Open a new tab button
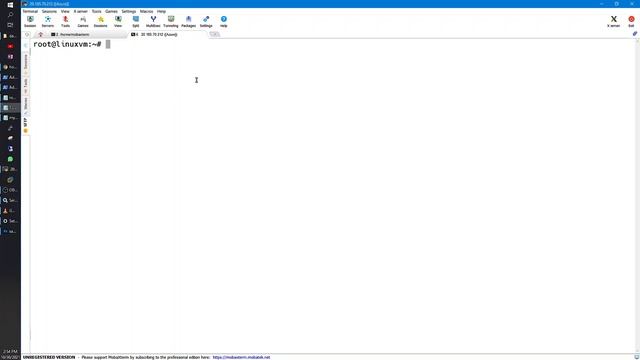Image resolution: width=640 pixels, height=360 pixels. tap(214, 34)
